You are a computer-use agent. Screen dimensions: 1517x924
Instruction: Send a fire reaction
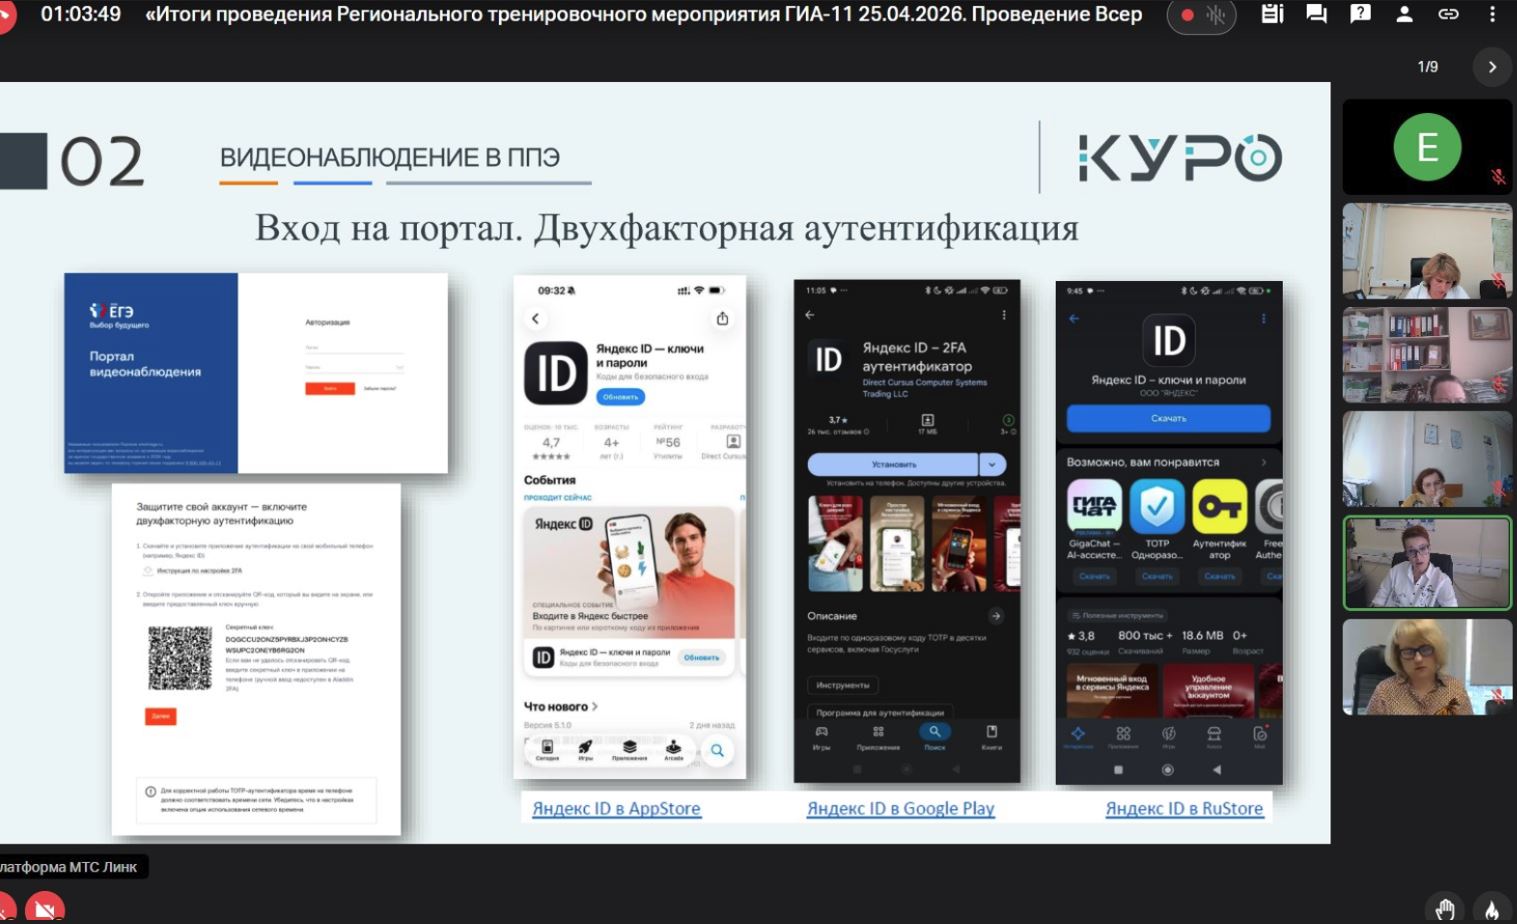[1491, 908]
